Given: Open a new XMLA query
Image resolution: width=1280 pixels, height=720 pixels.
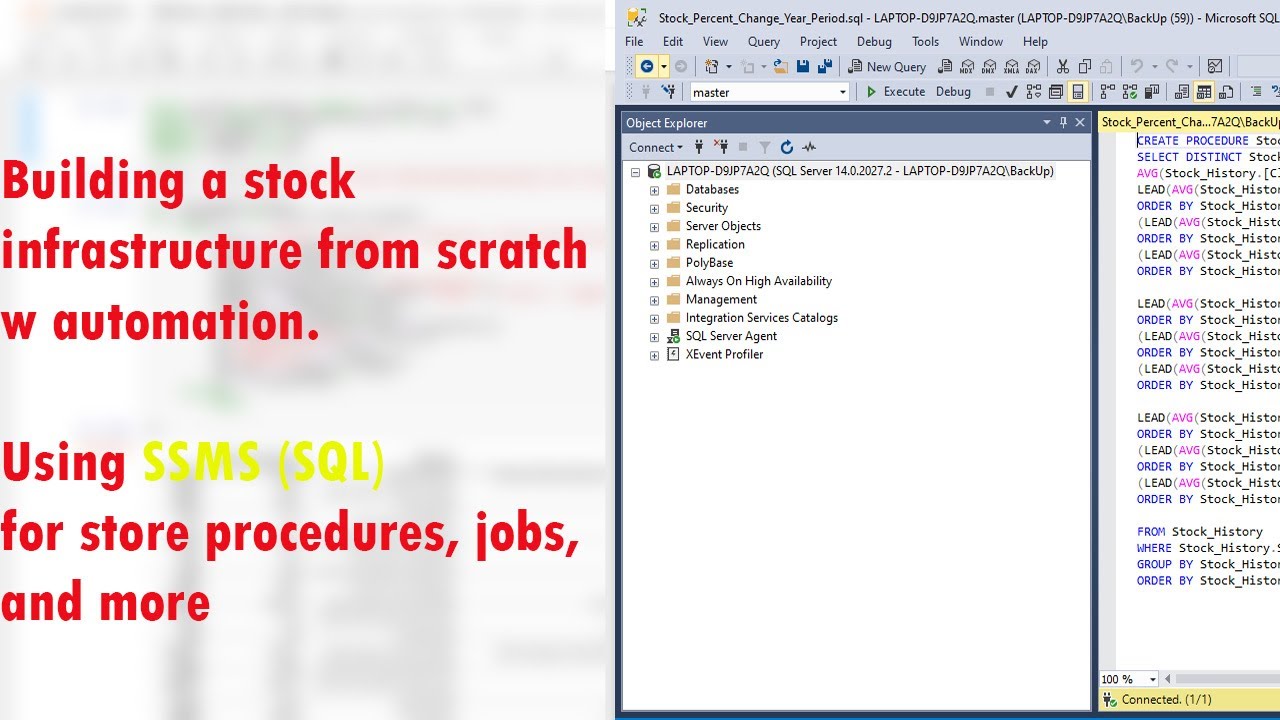Looking at the screenshot, I should coord(1011,67).
